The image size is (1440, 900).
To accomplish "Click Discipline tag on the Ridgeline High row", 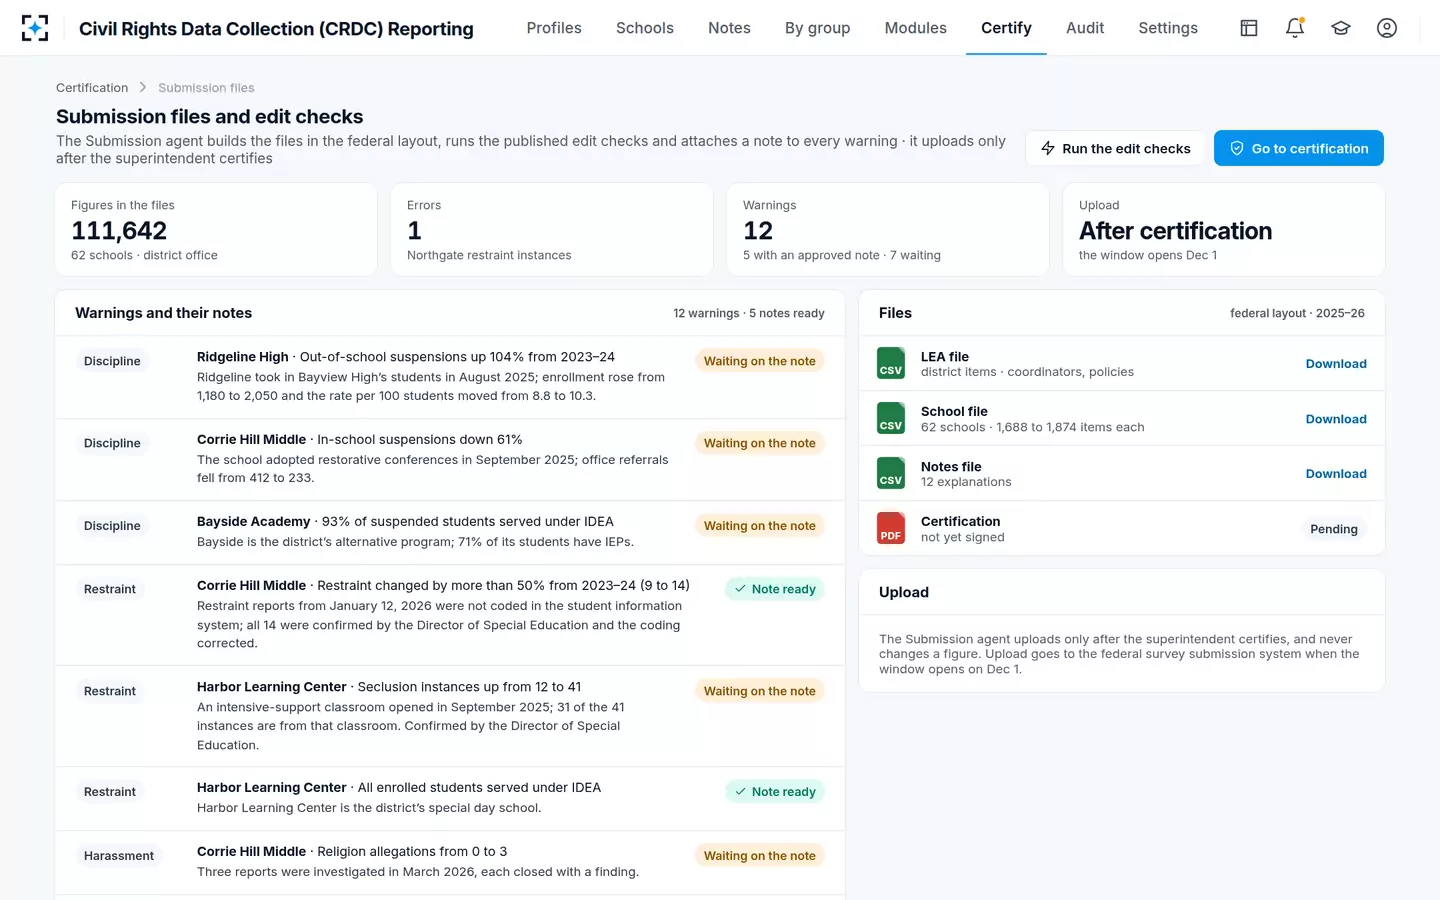I will pos(112,361).
